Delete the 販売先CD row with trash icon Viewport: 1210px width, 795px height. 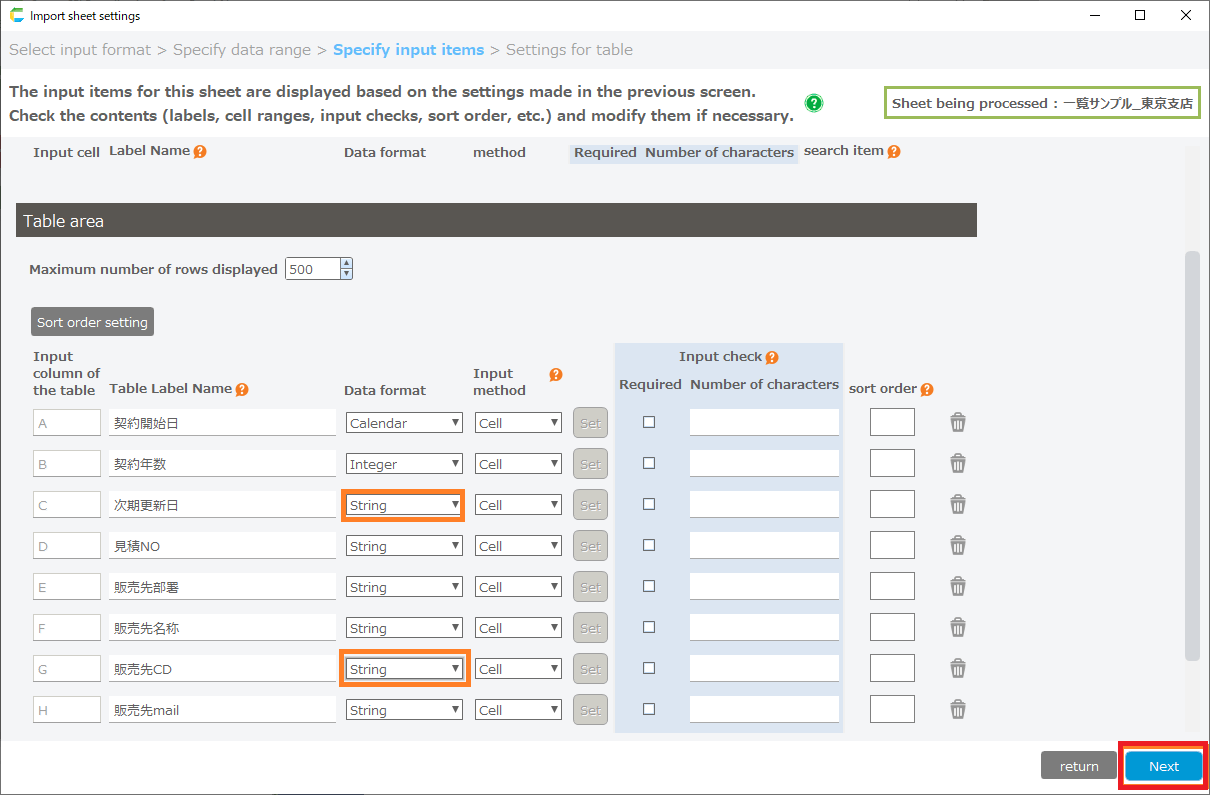[957, 669]
